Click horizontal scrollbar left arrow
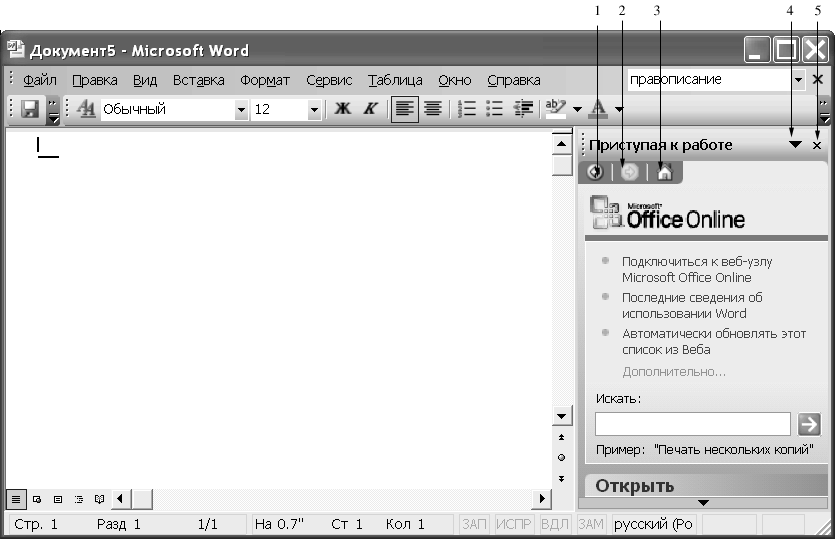Viewport: 835px width, 539px height. click(120, 499)
